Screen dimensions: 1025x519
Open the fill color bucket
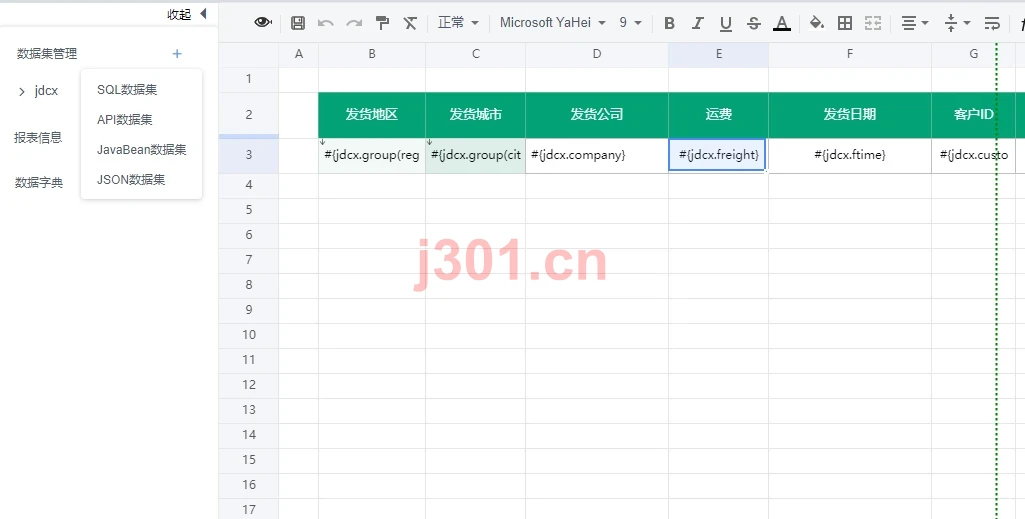(x=816, y=23)
